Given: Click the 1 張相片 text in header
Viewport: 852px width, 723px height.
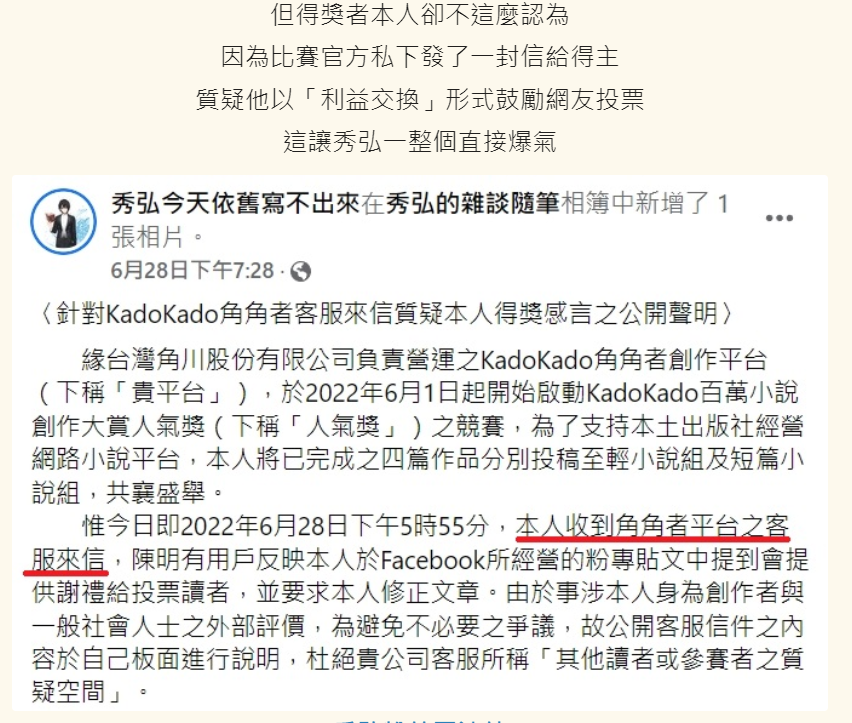Looking at the screenshot, I should click(419, 221).
